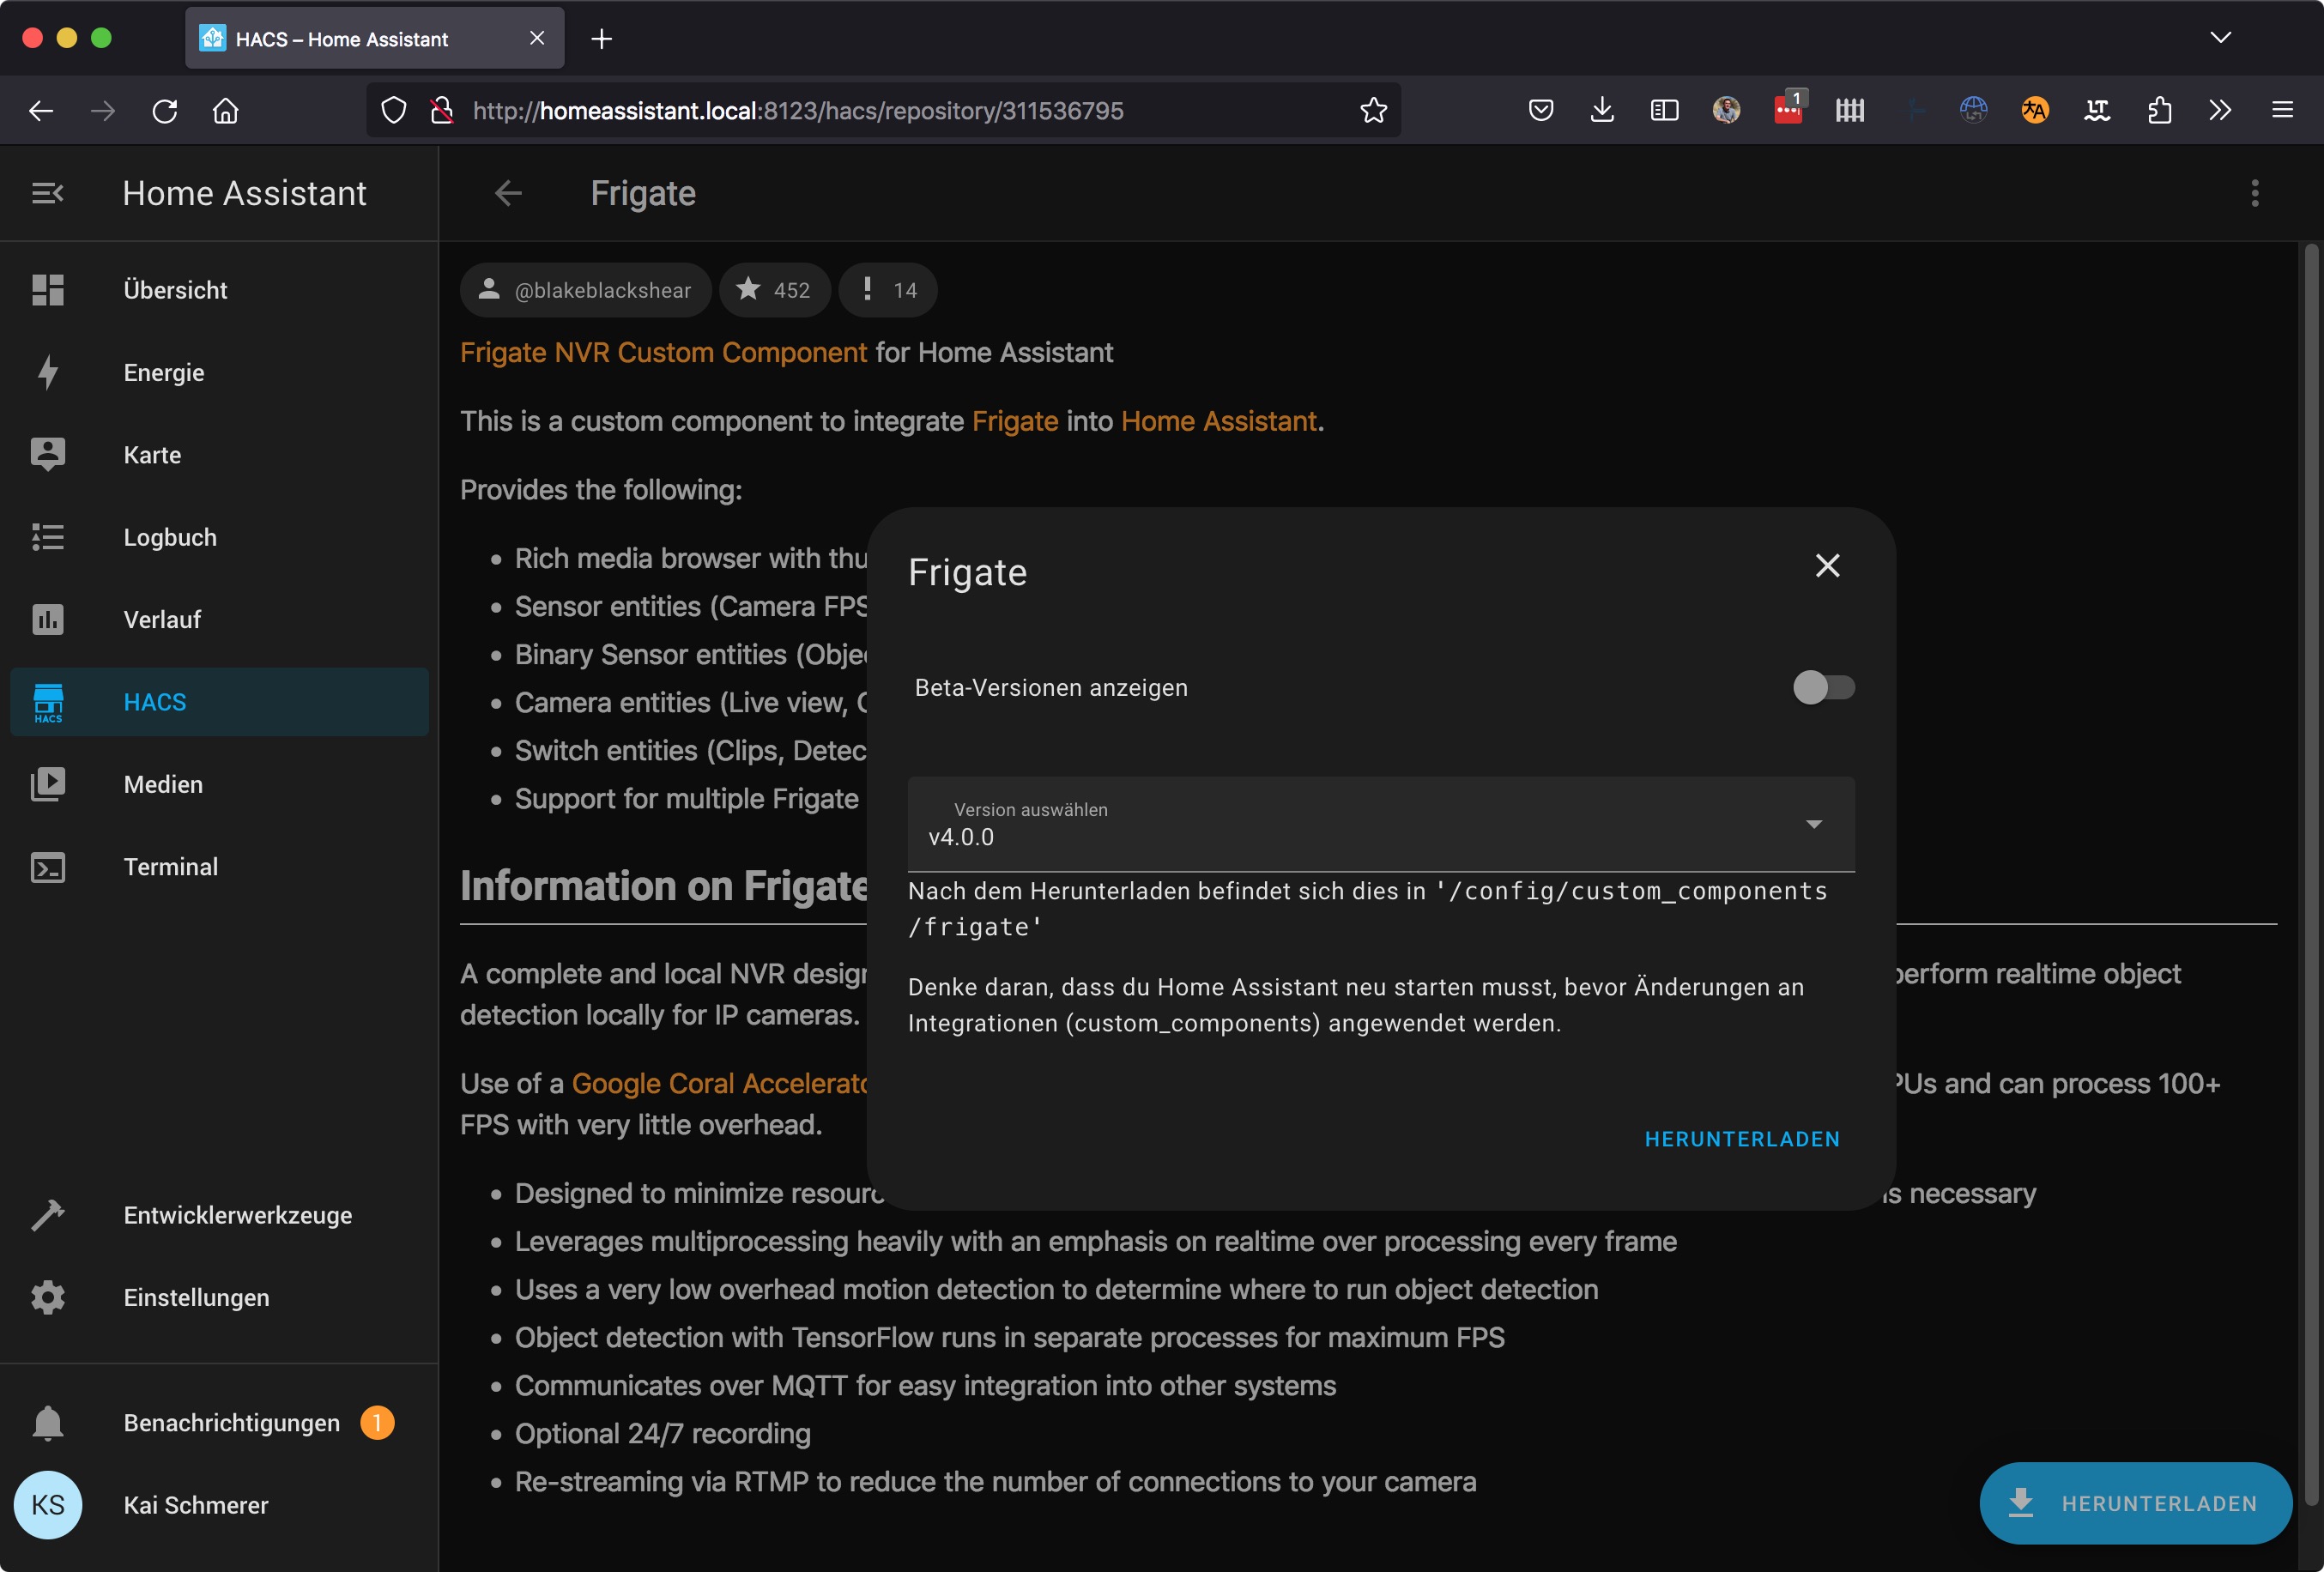Open Entwicklerwerkzeuge hammer icon
2324x1572 pixels.
click(47, 1214)
